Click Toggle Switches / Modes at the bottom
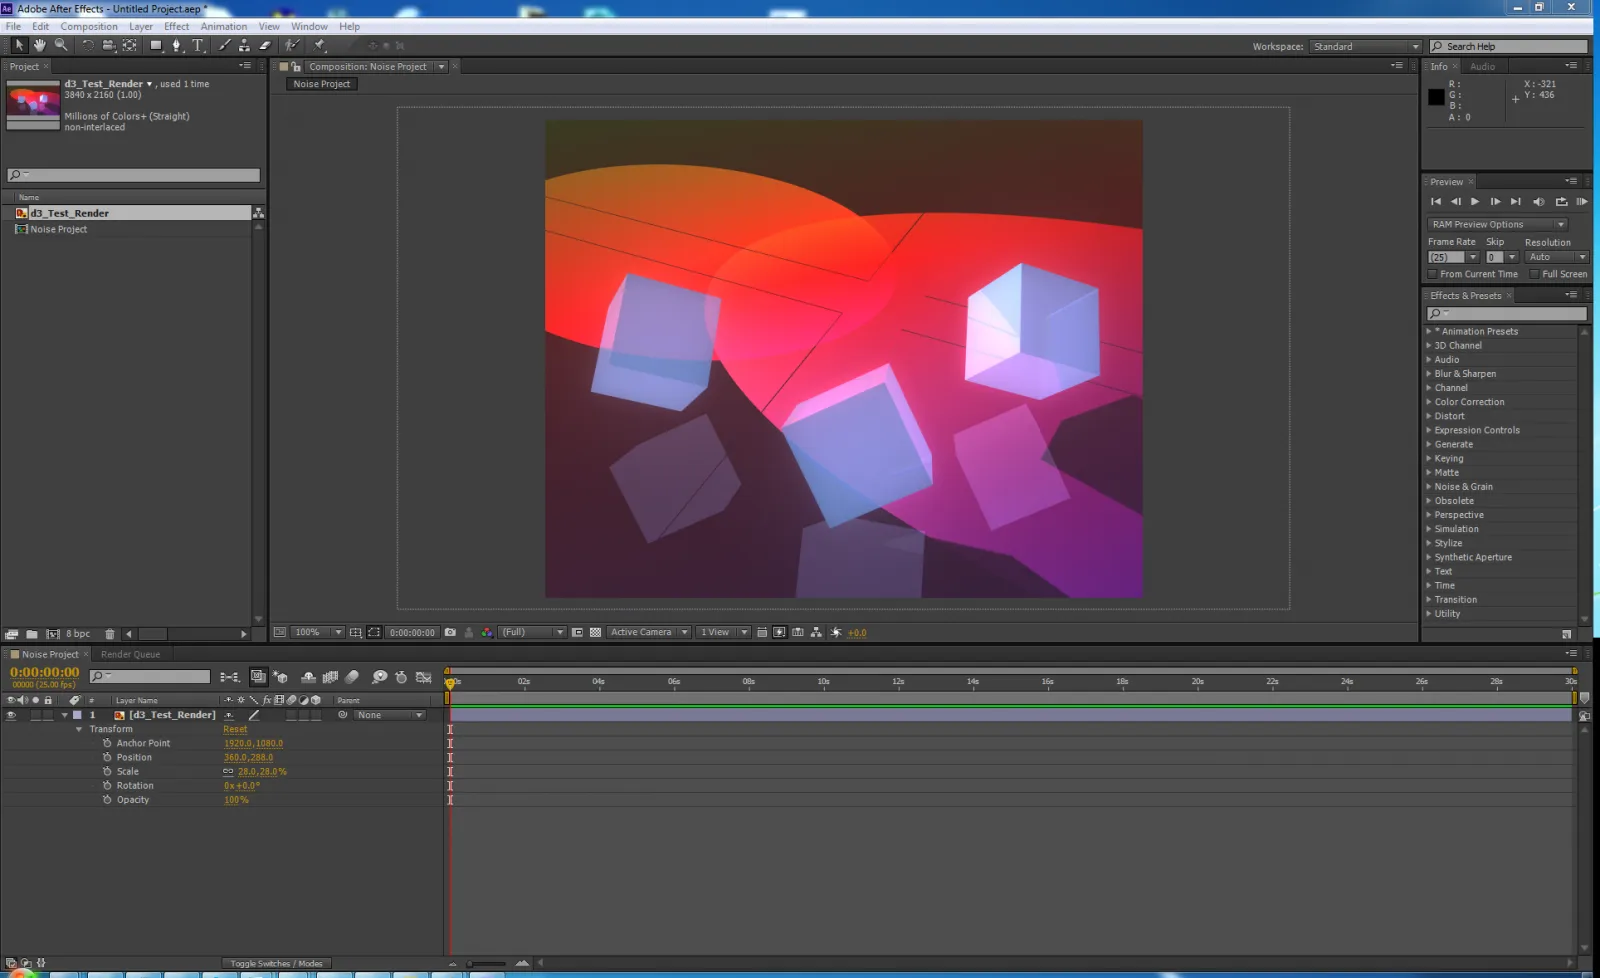Image resolution: width=1600 pixels, height=978 pixels. pyautogui.click(x=276, y=963)
